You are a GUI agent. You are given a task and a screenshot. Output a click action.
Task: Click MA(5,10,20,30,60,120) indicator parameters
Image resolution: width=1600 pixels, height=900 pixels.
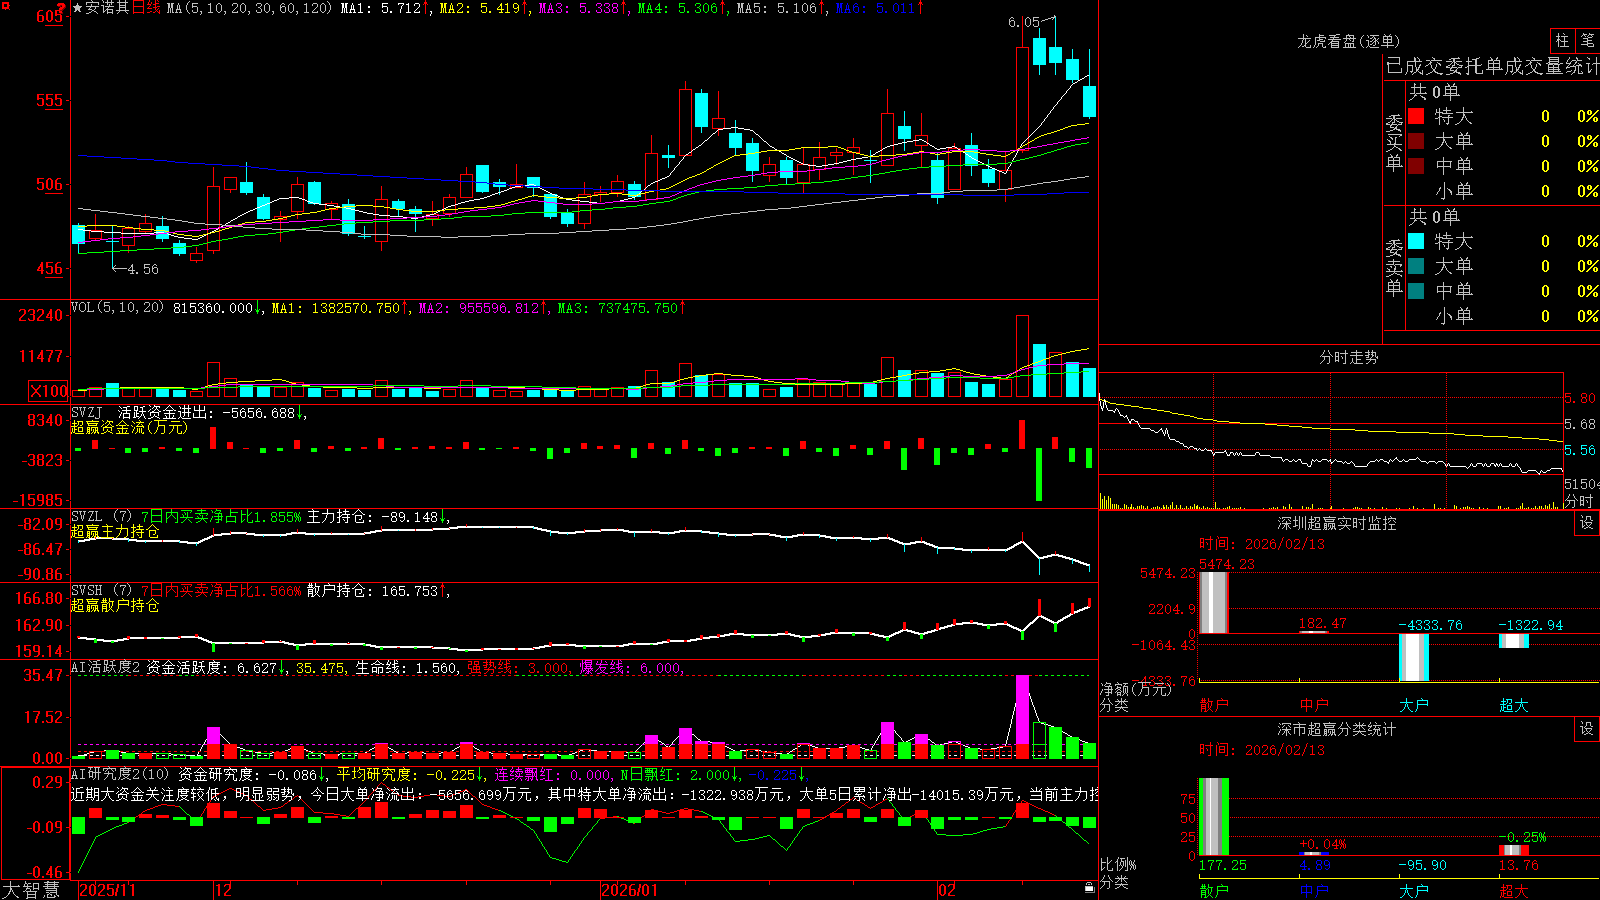pyautogui.click(x=249, y=8)
